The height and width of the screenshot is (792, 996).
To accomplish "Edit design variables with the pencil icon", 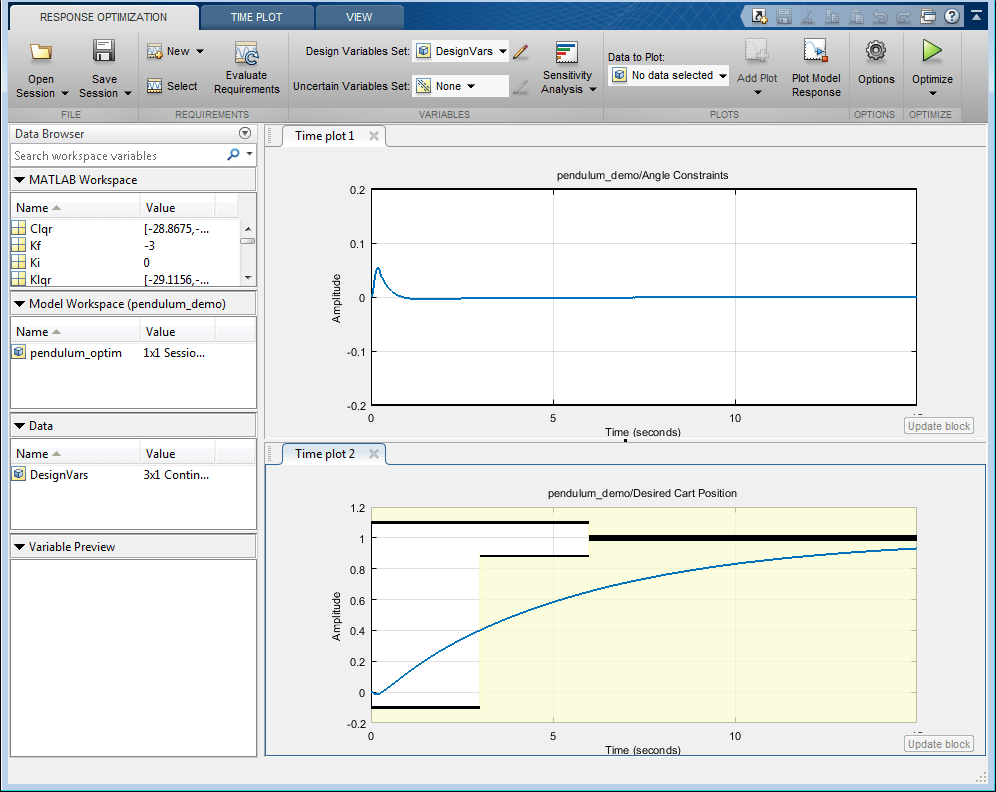I will pyautogui.click(x=520, y=52).
